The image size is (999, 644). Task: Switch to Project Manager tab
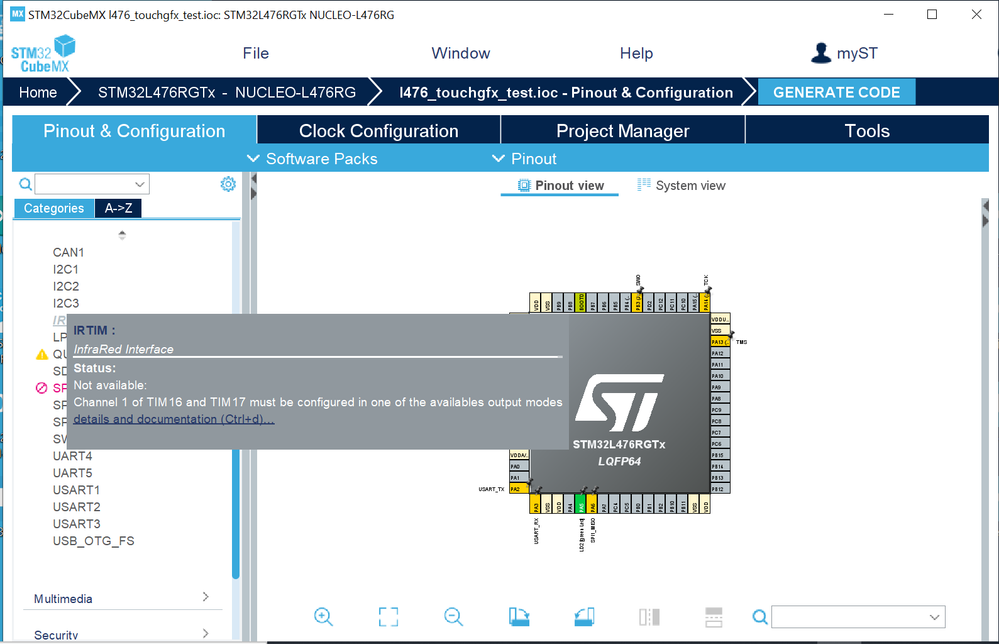coord(622,131)
